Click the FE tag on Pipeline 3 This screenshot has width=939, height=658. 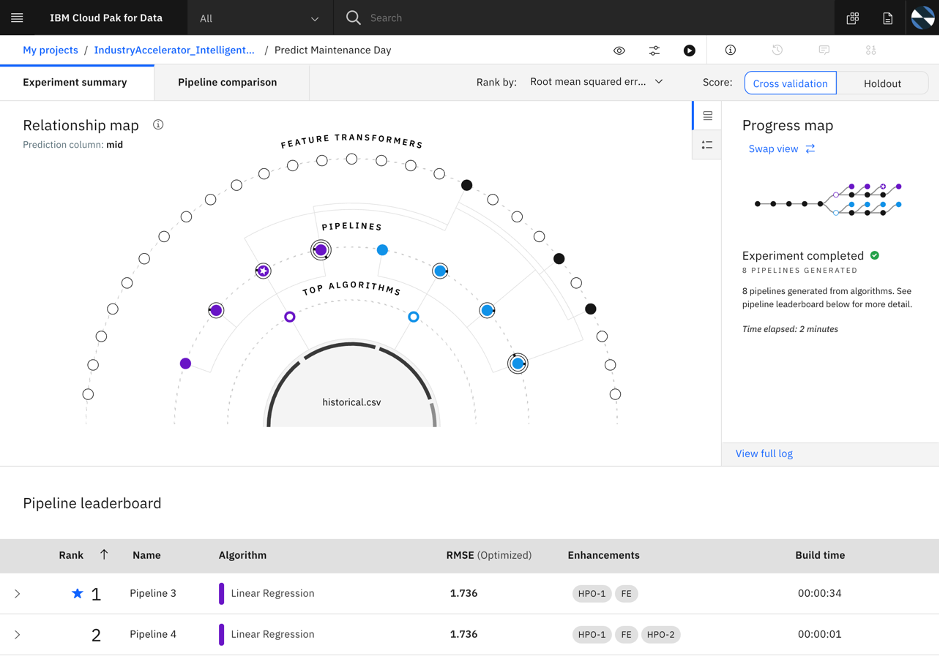(626, 593)
